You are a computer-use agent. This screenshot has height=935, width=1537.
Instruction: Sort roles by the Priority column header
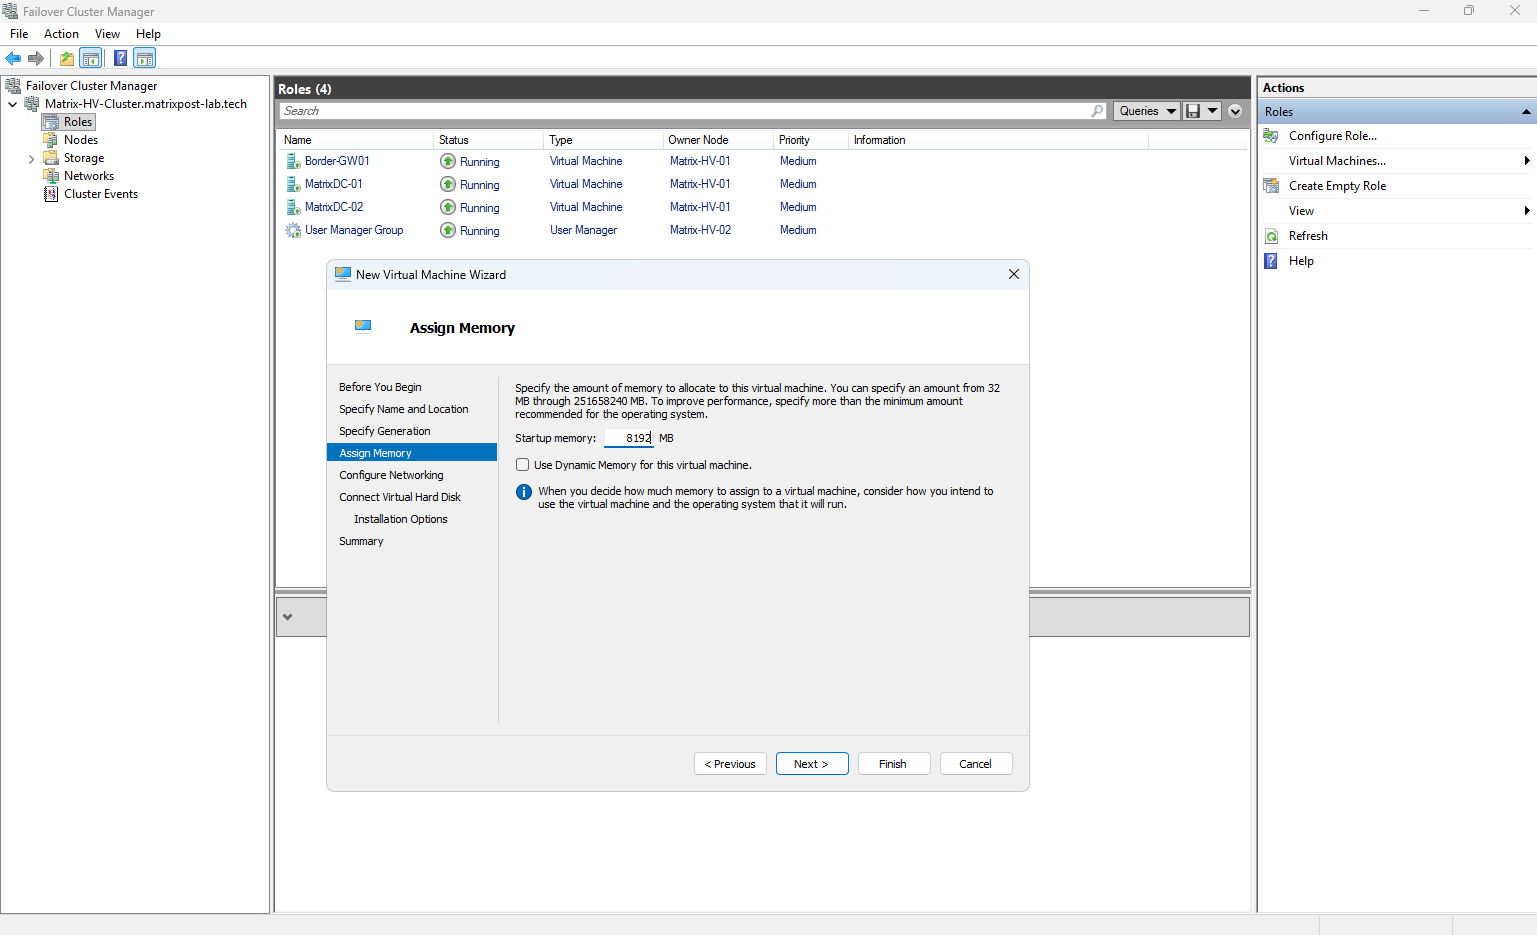pos(811,140)
